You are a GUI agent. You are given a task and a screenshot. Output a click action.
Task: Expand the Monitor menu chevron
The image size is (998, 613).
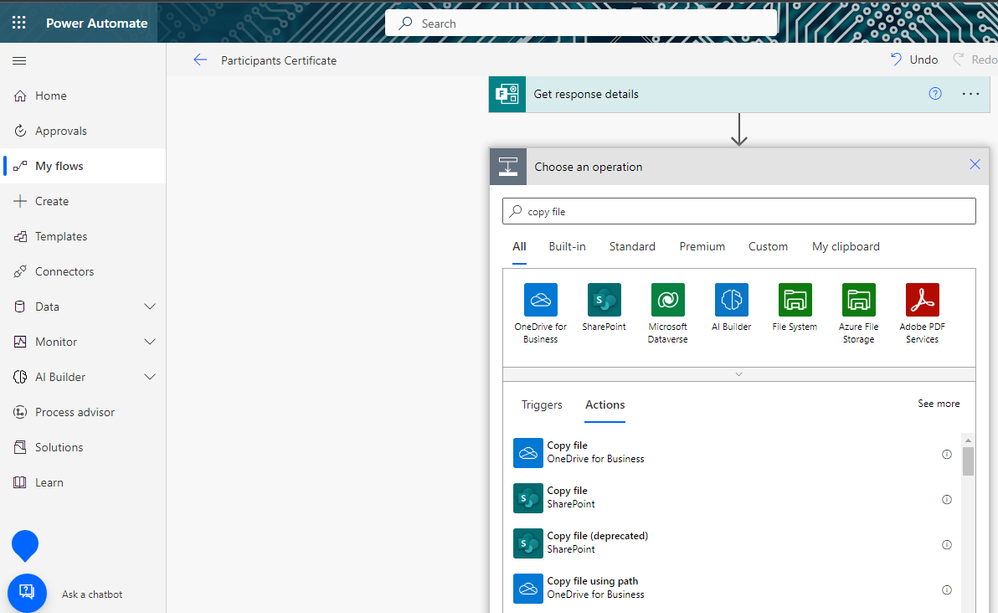(x=150, y=342)
